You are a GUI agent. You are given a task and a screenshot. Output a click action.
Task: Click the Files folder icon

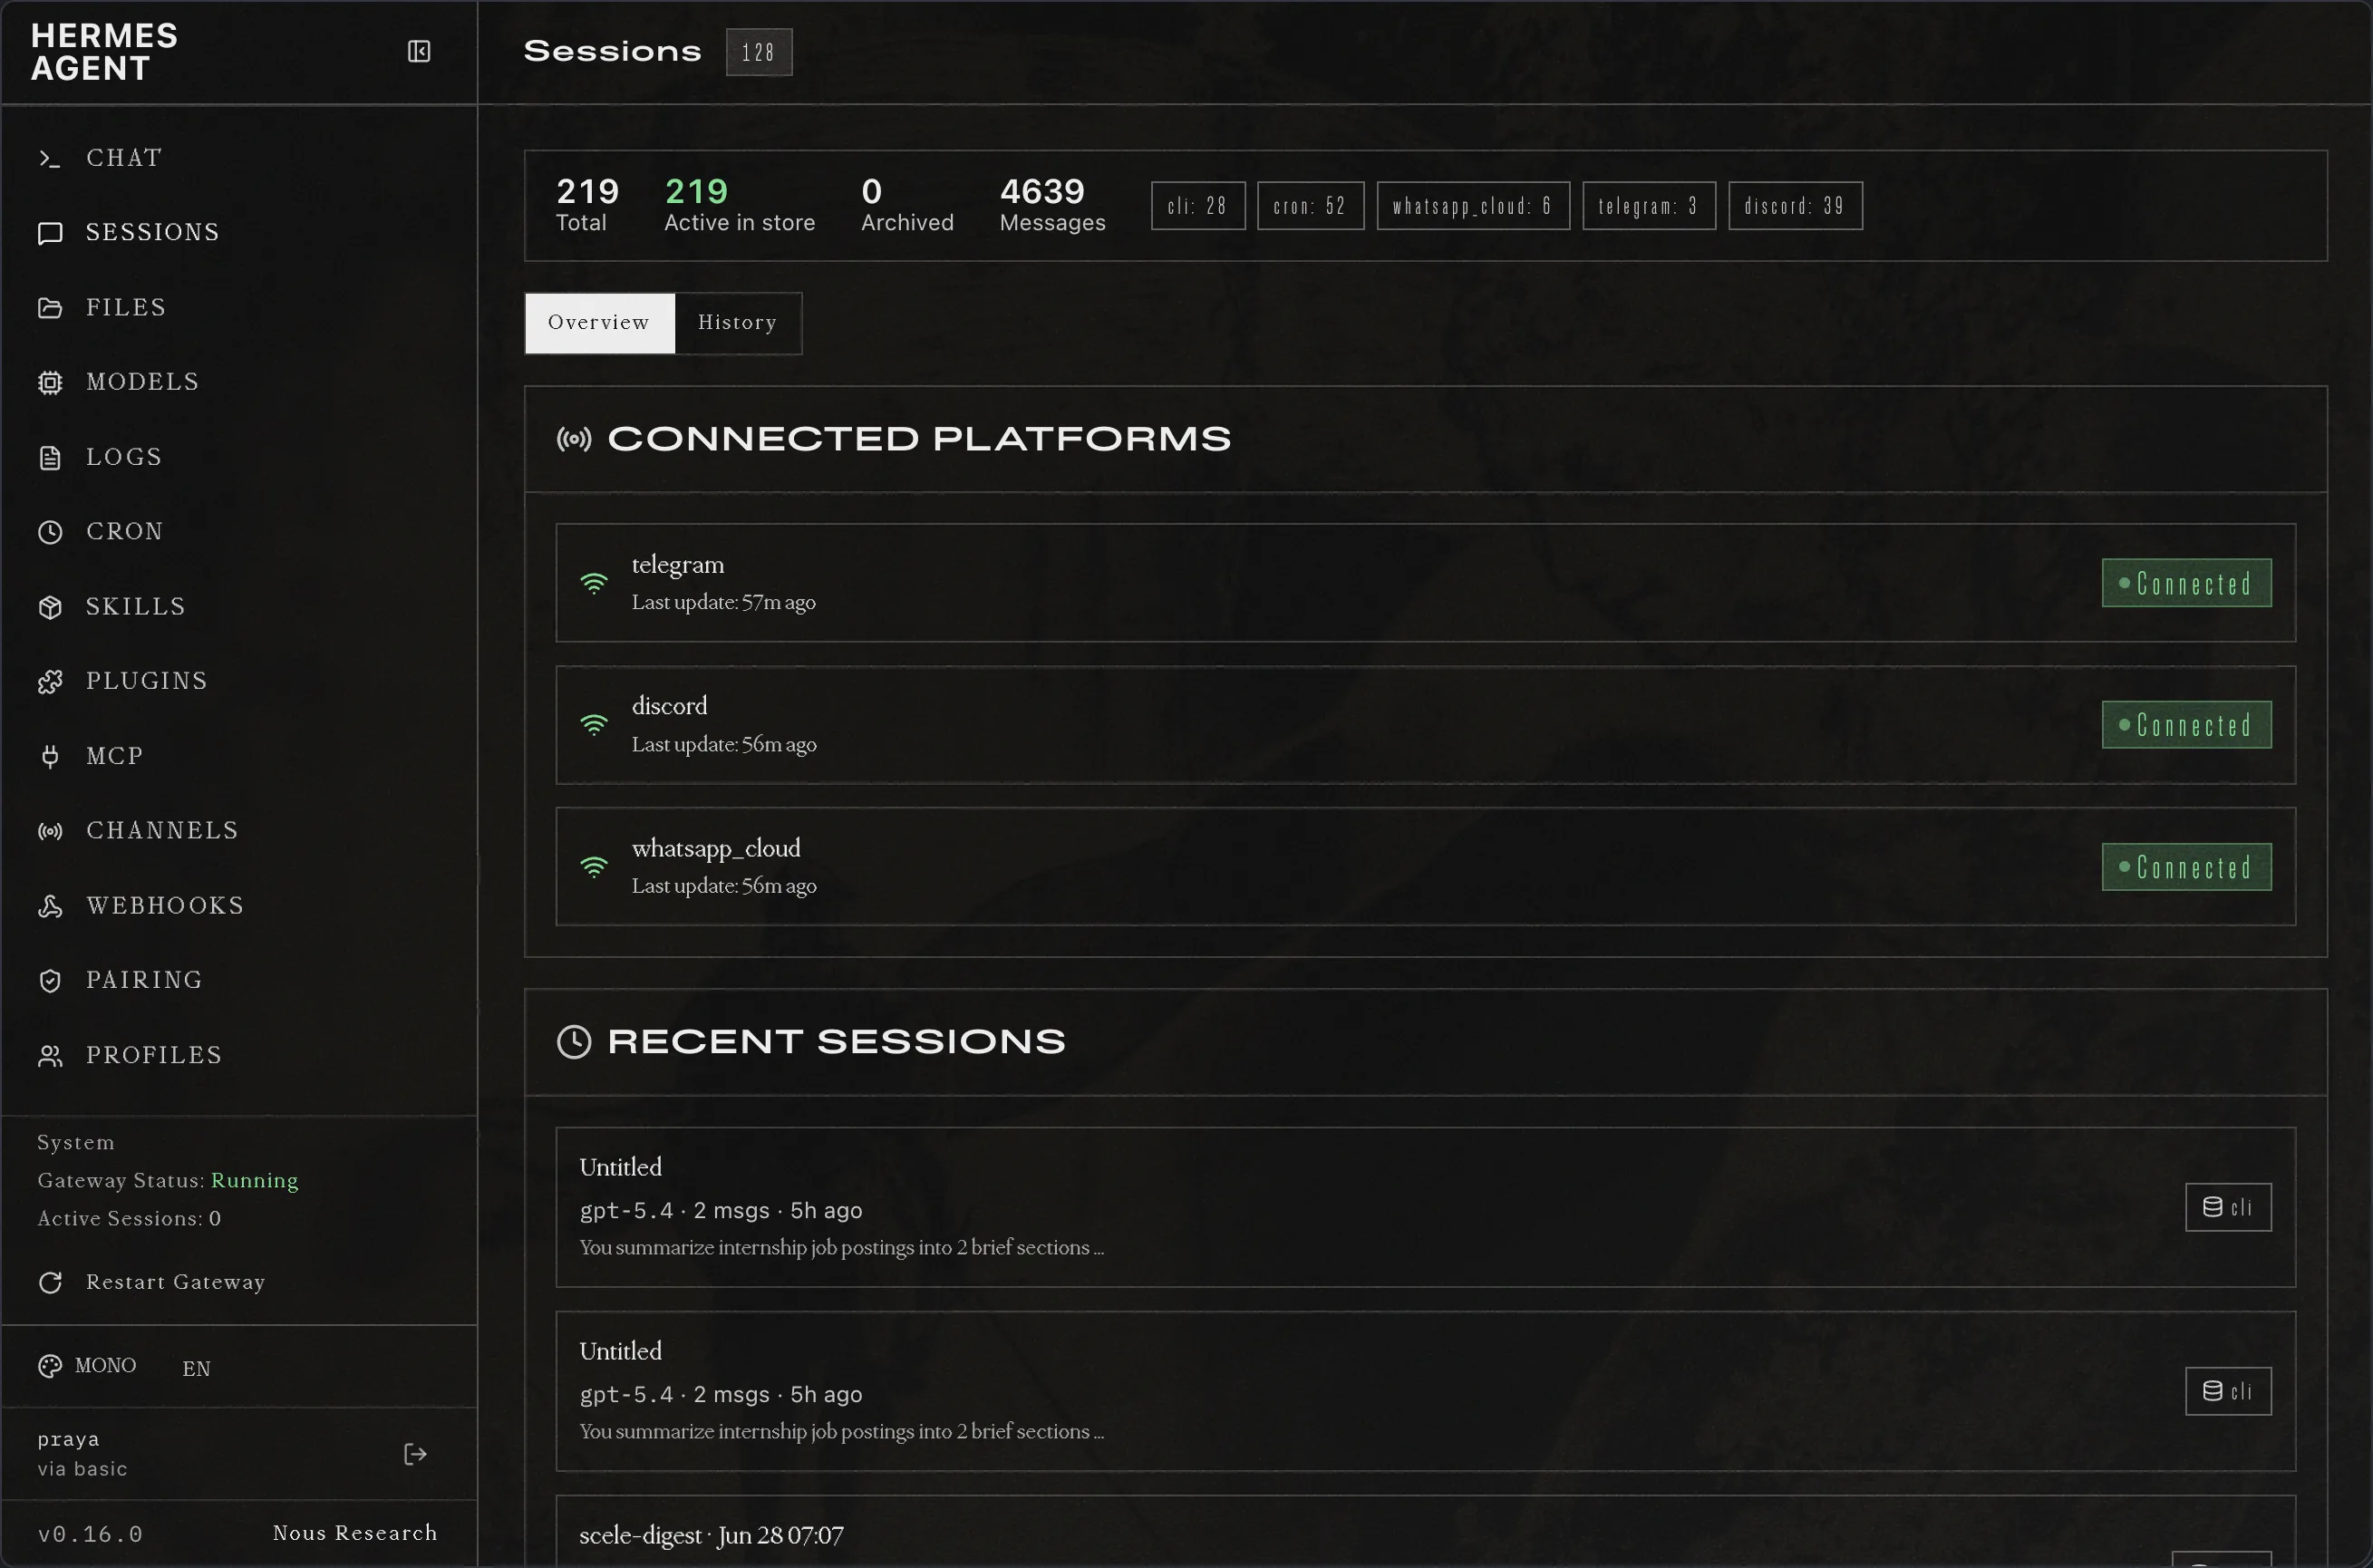50,308
